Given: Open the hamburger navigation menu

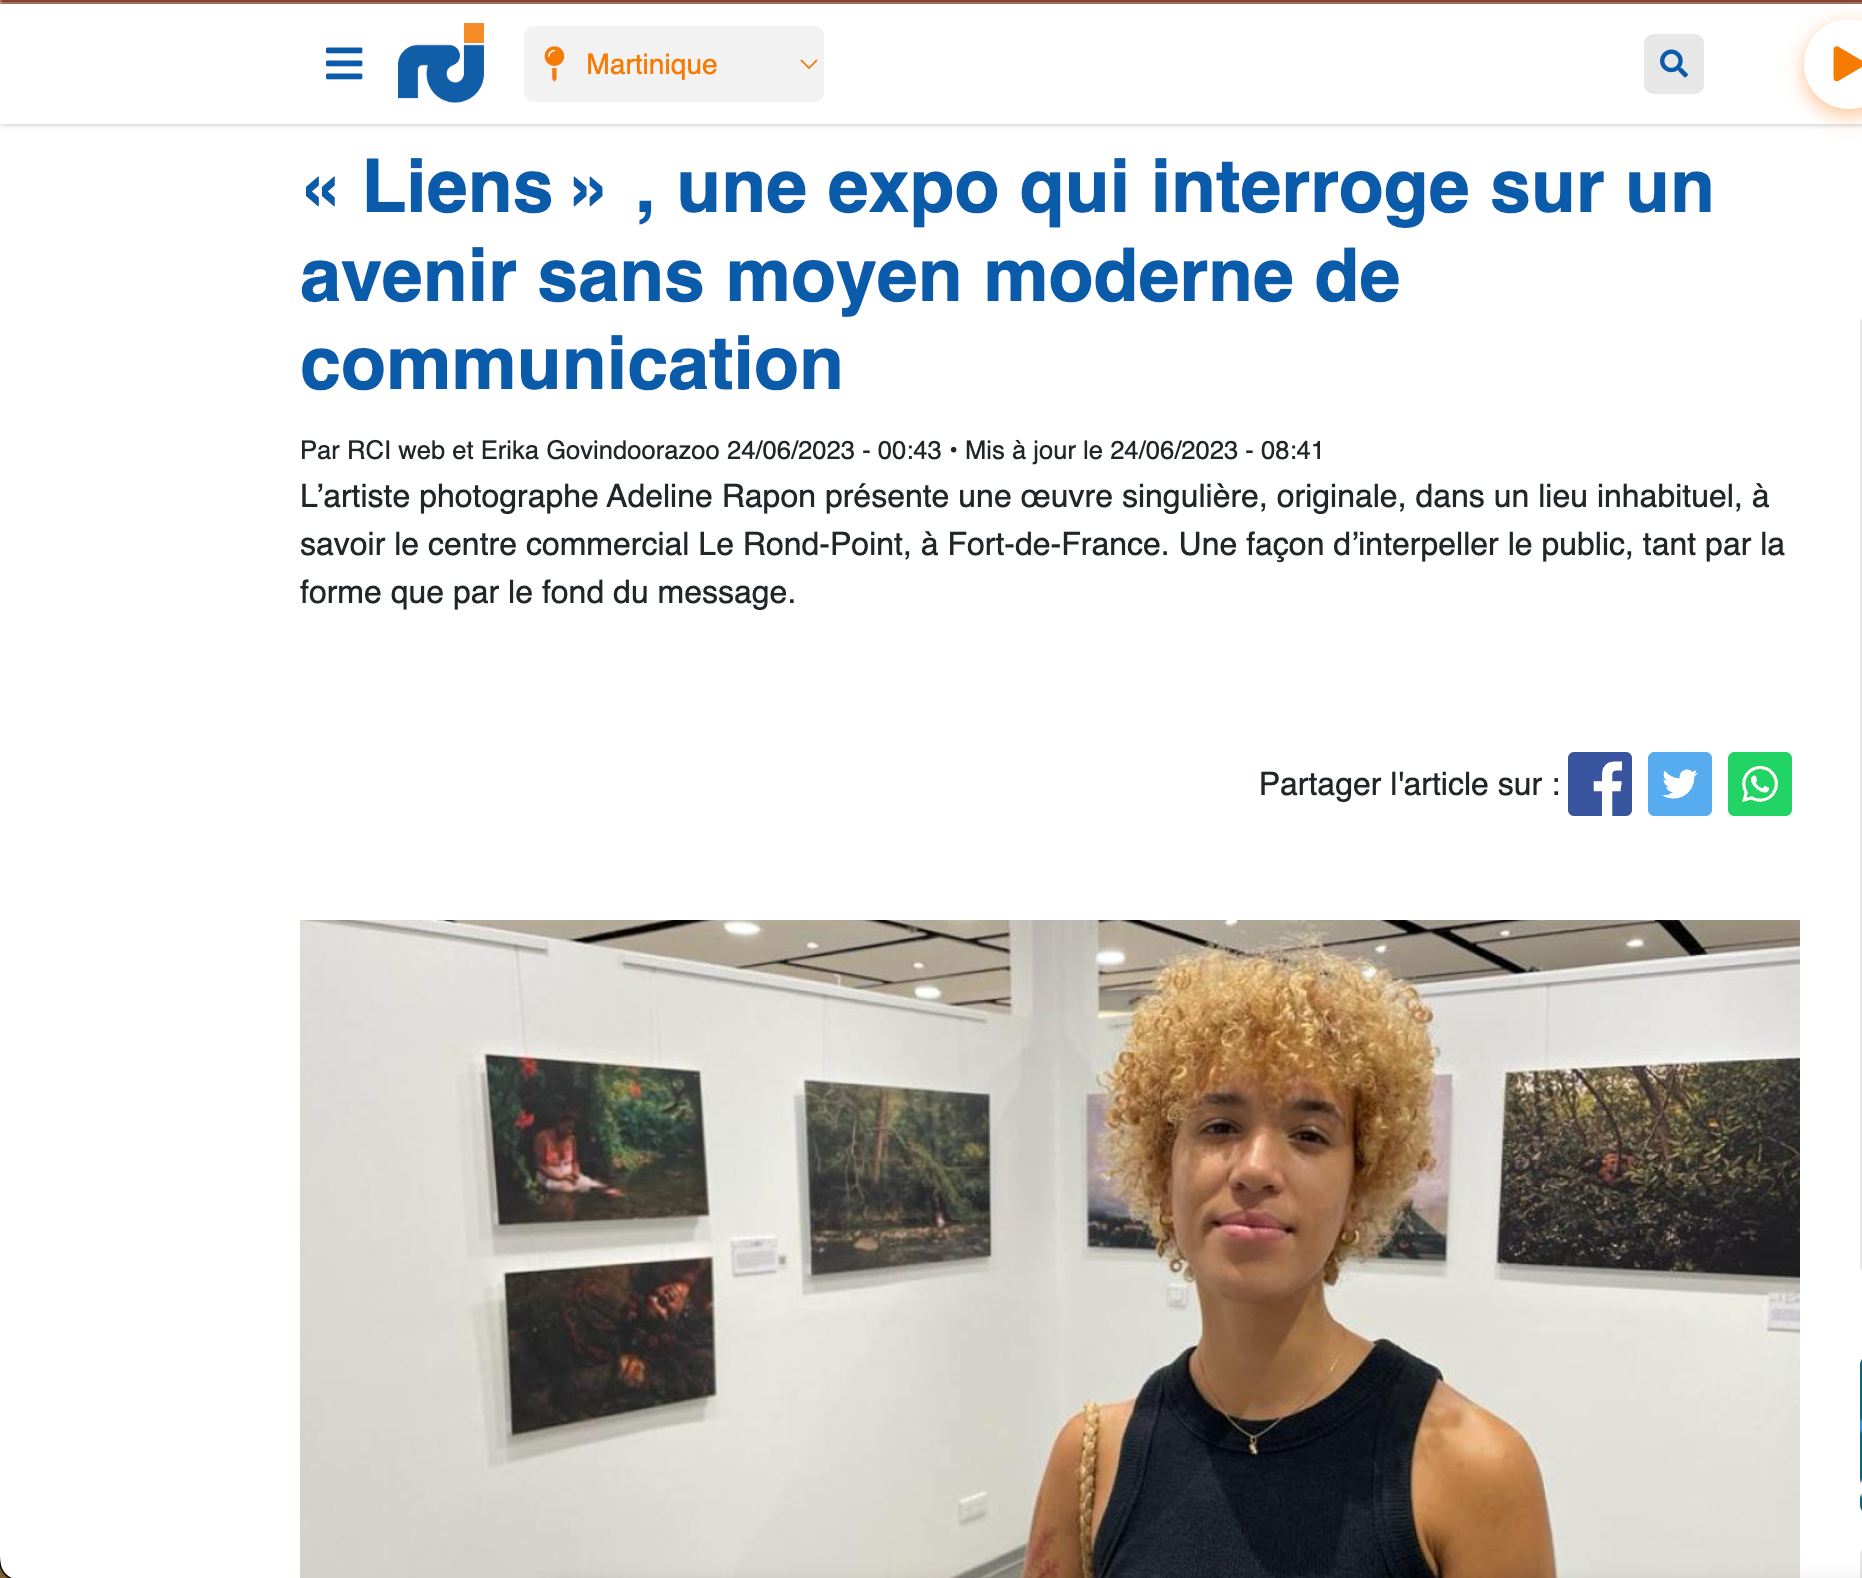Looking at the screenshot, I should (x=344, y=64).
